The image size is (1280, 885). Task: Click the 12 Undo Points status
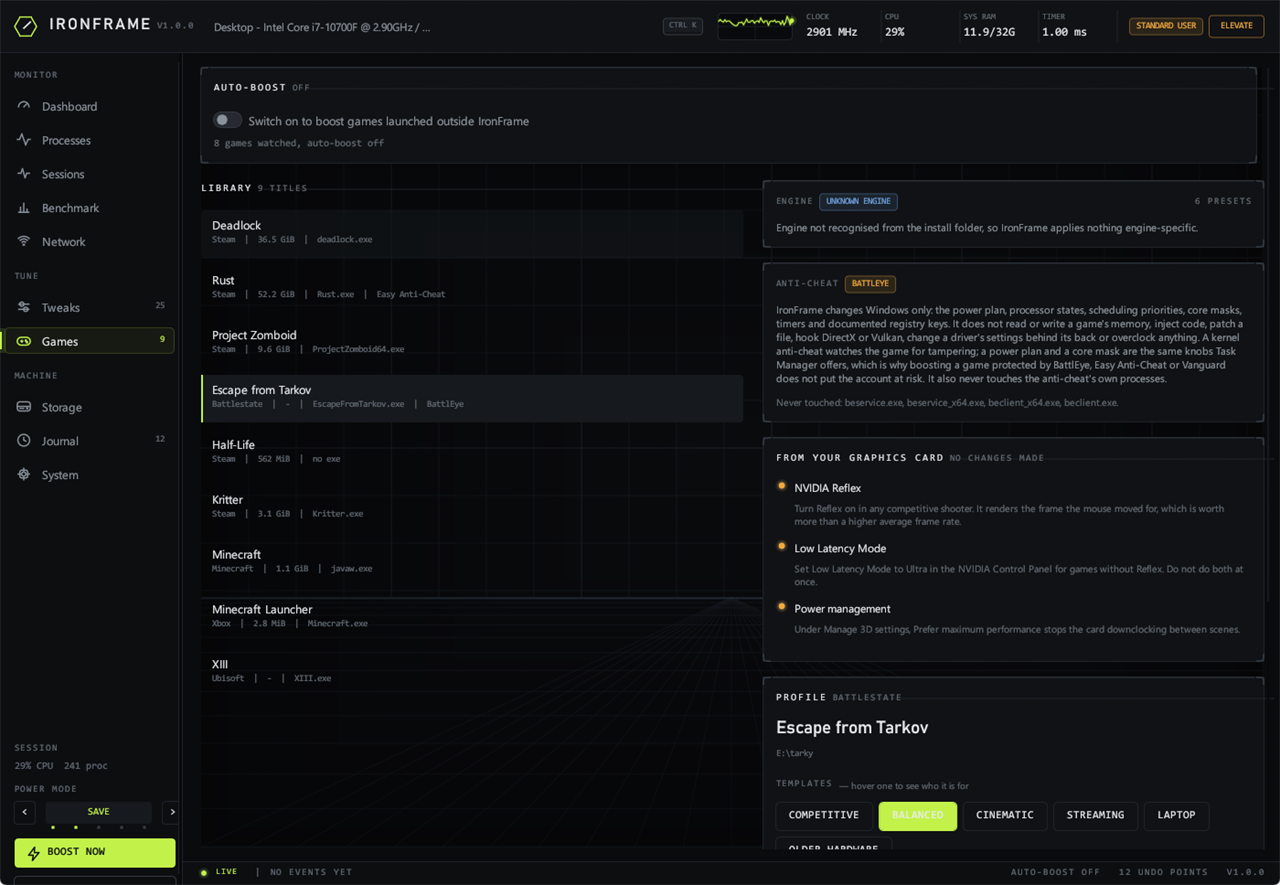[x=1163, y=872]
